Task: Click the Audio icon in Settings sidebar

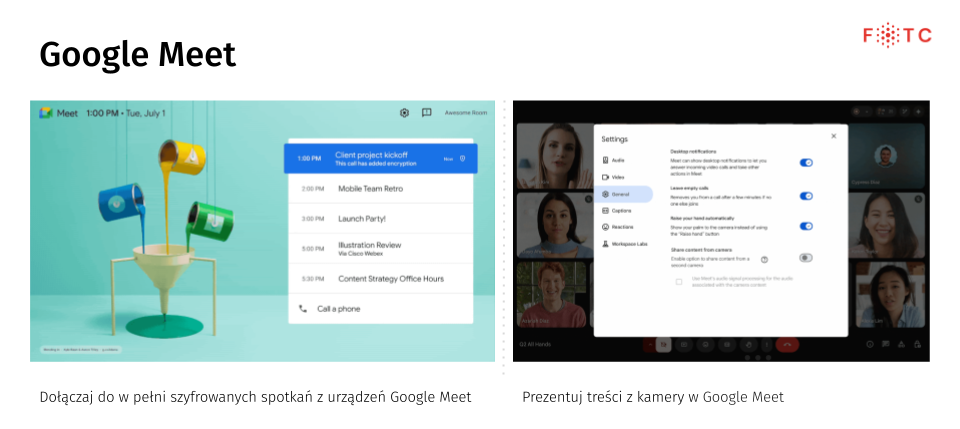Action: click(x=605, y=160)
